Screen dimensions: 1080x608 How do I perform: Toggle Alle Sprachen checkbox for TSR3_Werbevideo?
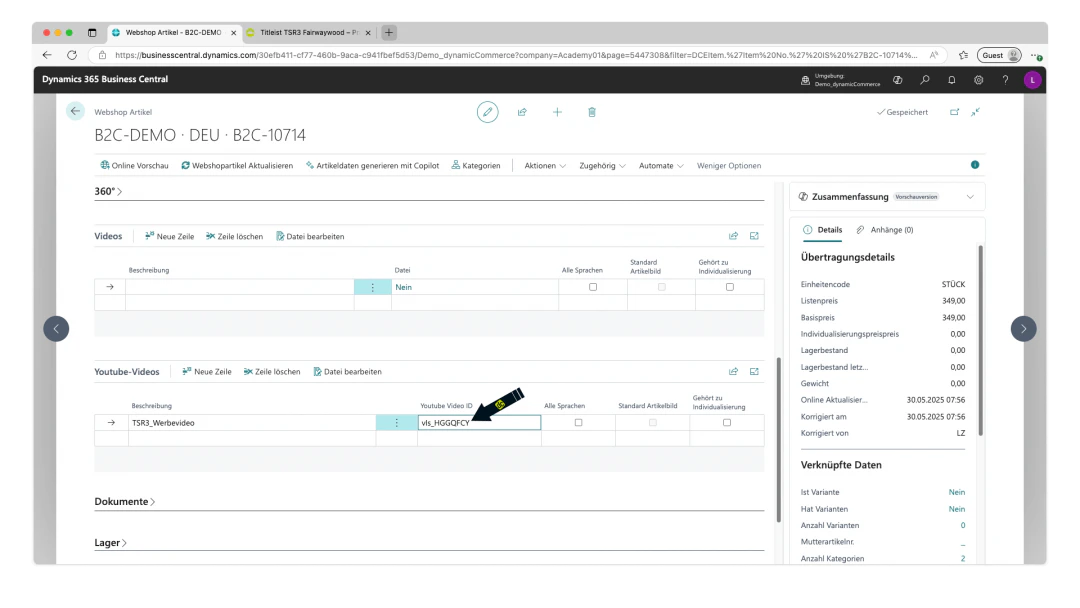pos(578,423)
